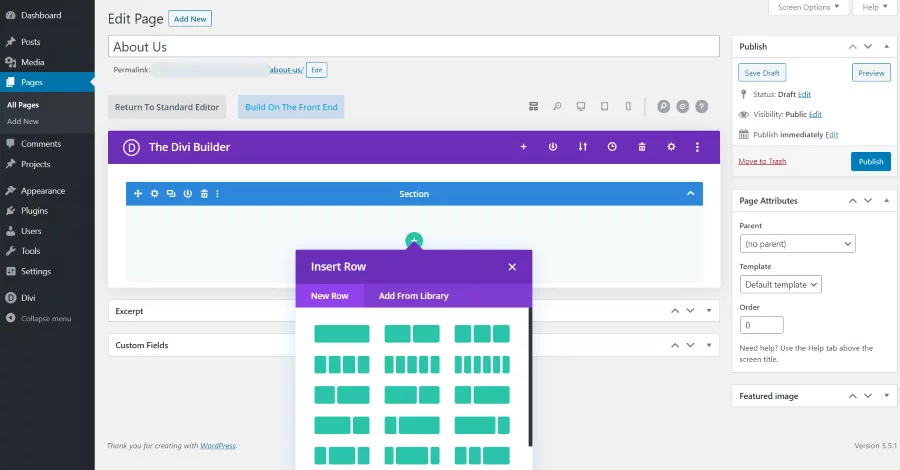Open the Parent page dropdown
This screenshot has width=900, height=470.
797,244
